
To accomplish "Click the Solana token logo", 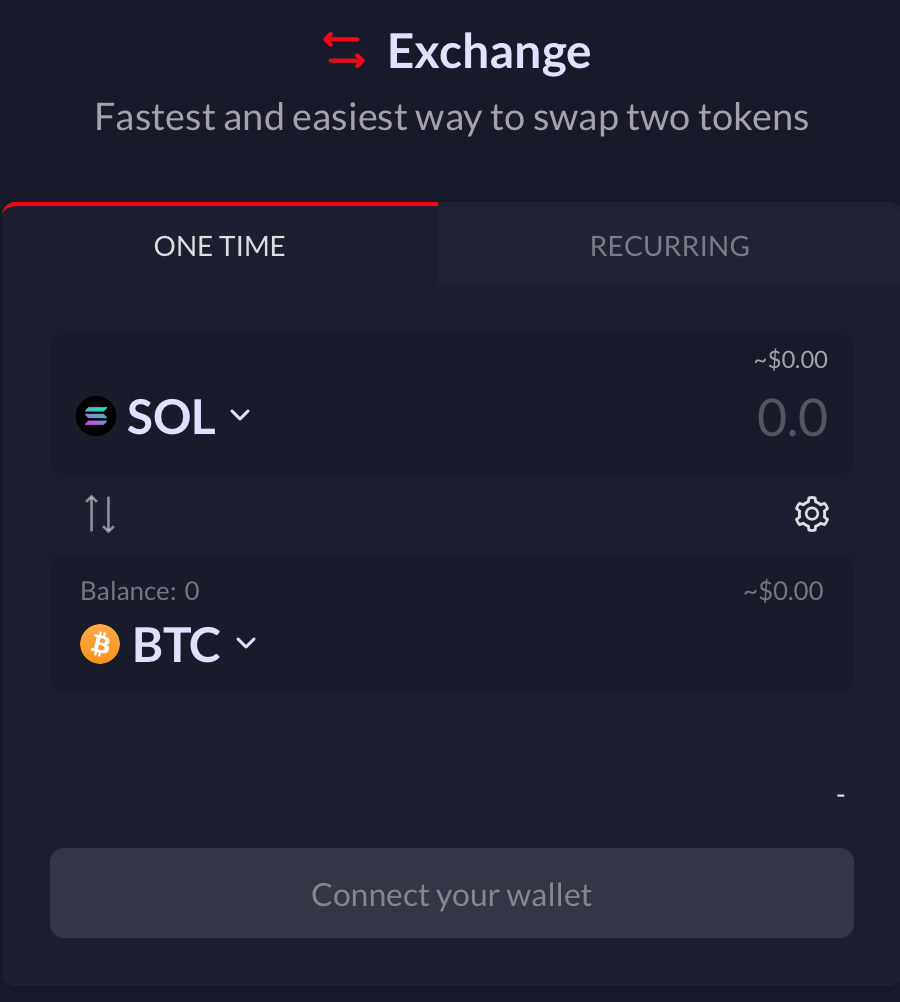I will [x=96, y=417].
